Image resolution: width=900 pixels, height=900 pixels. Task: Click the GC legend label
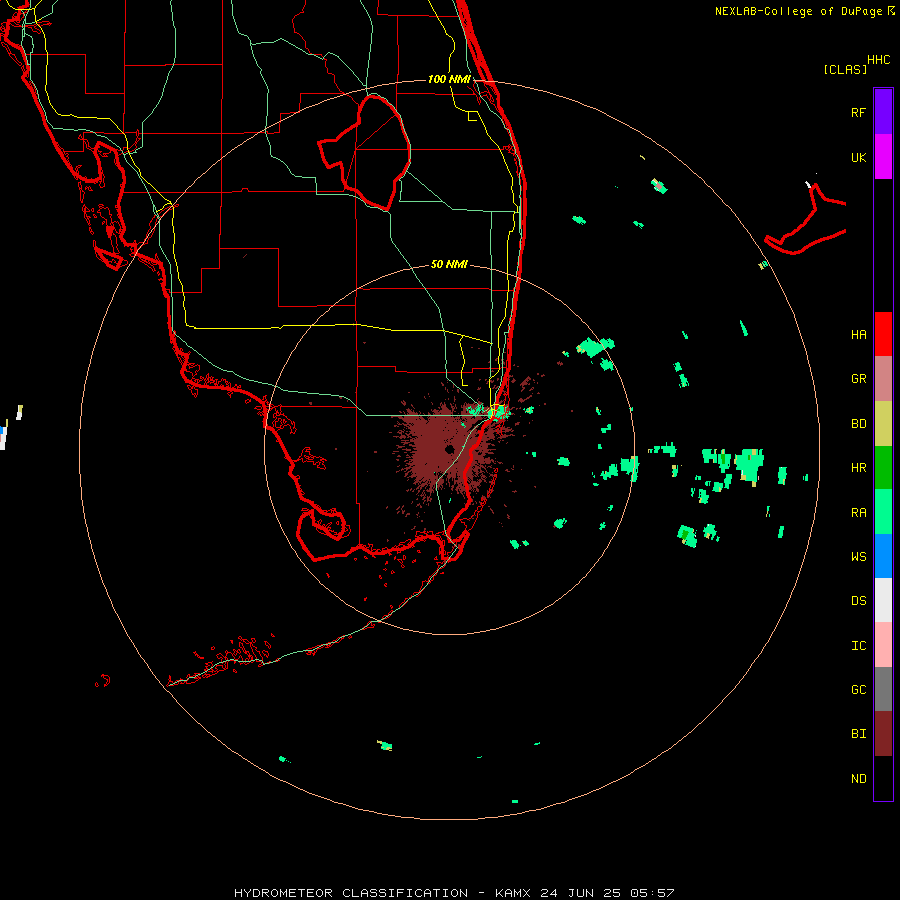click(859, 690)
